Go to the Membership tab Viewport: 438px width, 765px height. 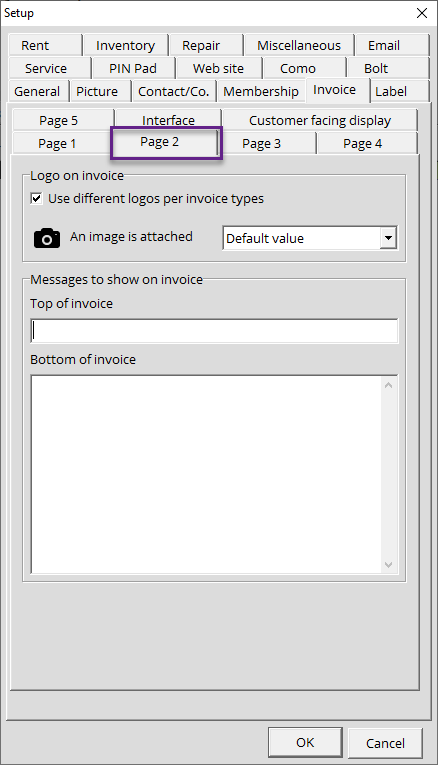tap(261, 91)
